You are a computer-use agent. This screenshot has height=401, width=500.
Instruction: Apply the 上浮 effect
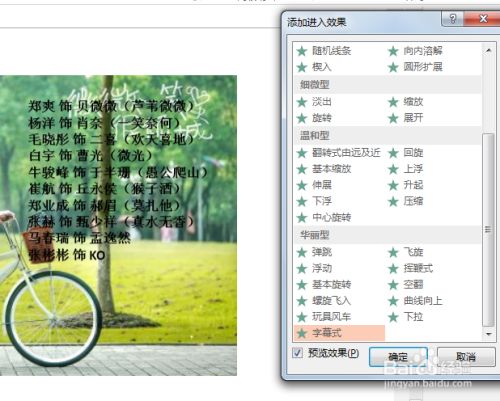click(406, 169)
